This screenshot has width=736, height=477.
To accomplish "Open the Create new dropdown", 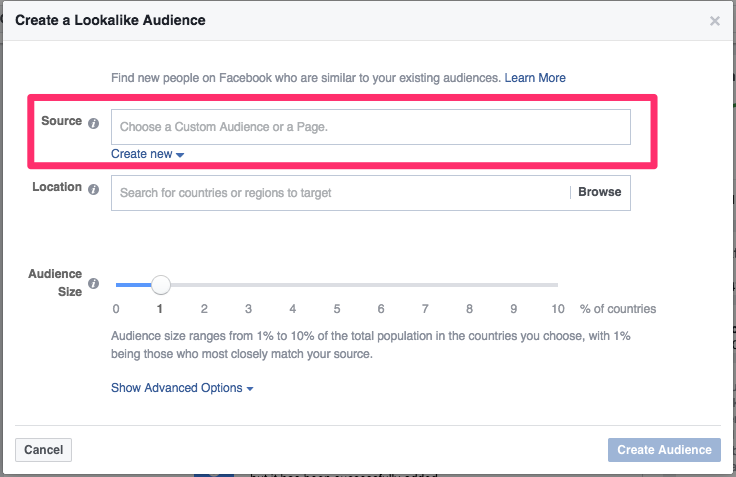I will (148, 154).
